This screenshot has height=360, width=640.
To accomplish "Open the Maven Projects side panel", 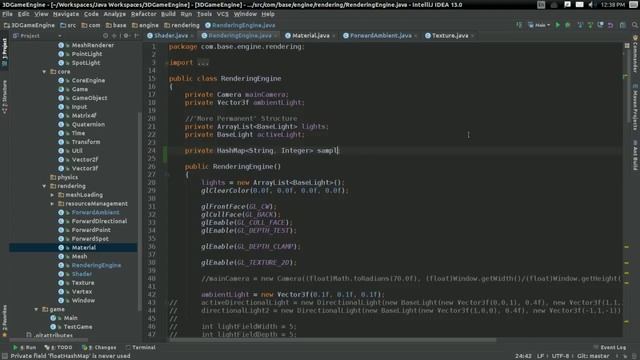I will tap(635, 107).
